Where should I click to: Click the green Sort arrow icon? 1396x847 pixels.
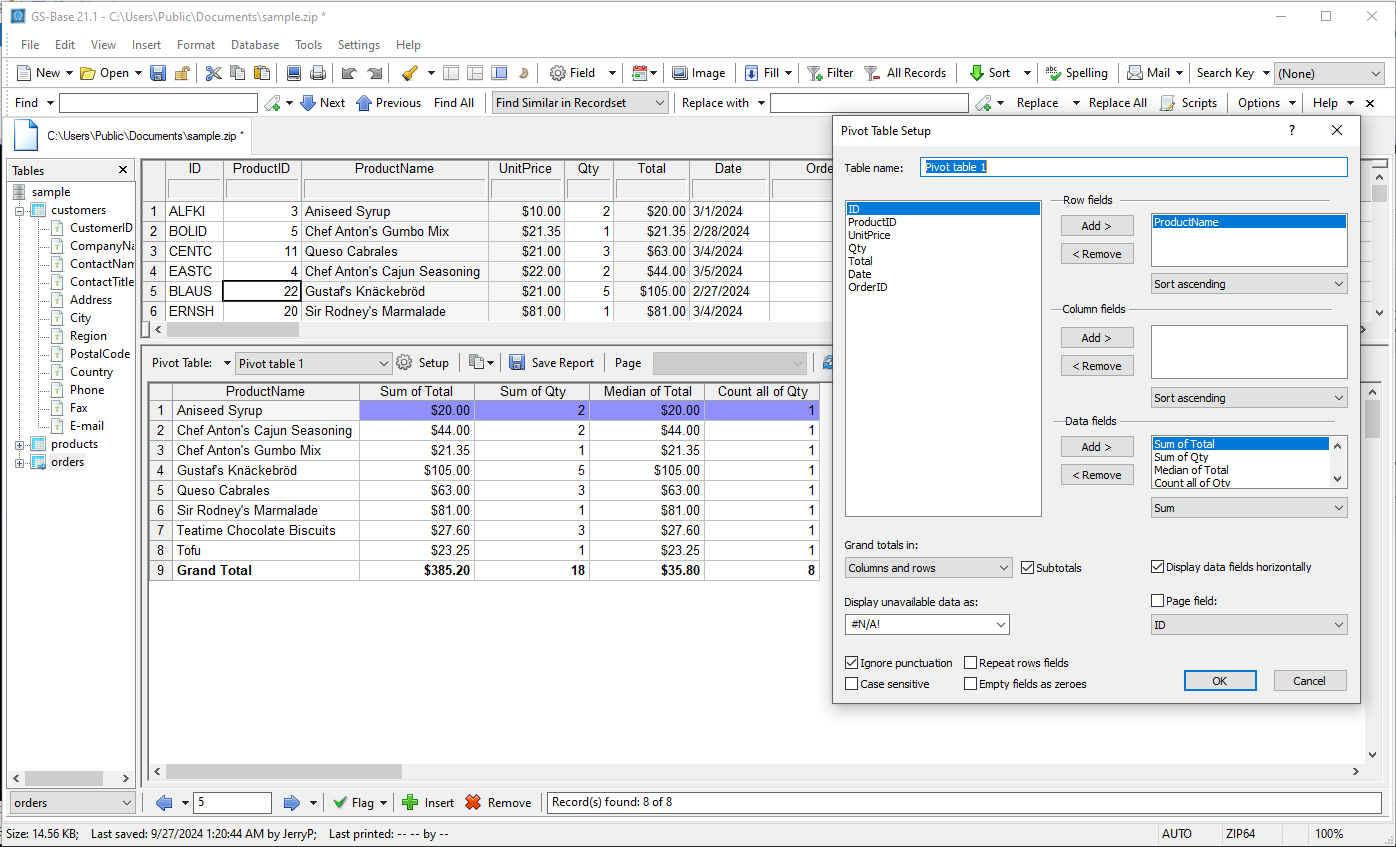click(976, 73)
